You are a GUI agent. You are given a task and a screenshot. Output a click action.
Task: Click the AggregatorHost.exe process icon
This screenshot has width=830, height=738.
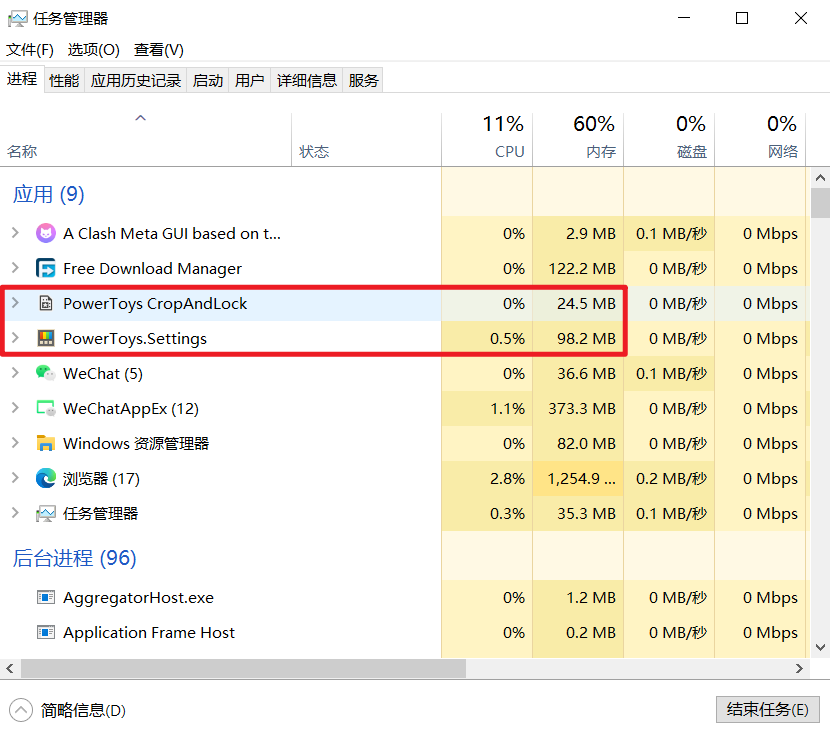coord(46,598)
